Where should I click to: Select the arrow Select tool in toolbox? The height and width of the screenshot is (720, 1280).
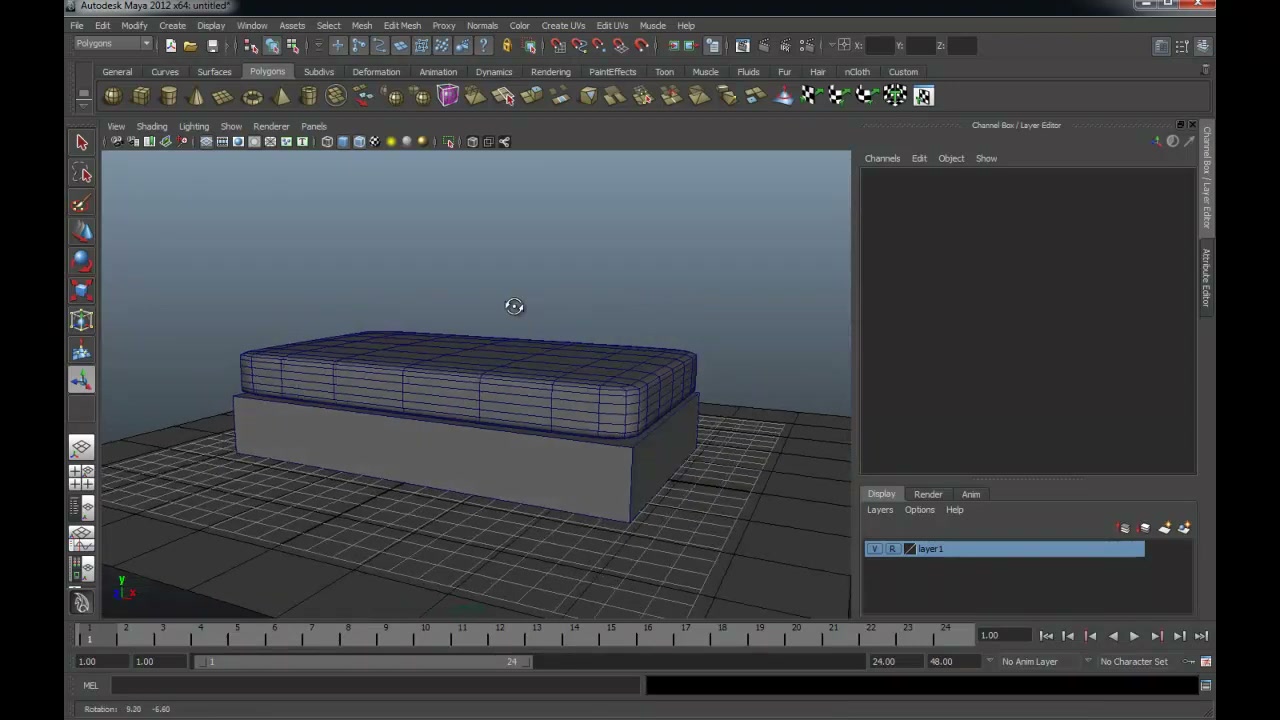(x=82, y=143)
